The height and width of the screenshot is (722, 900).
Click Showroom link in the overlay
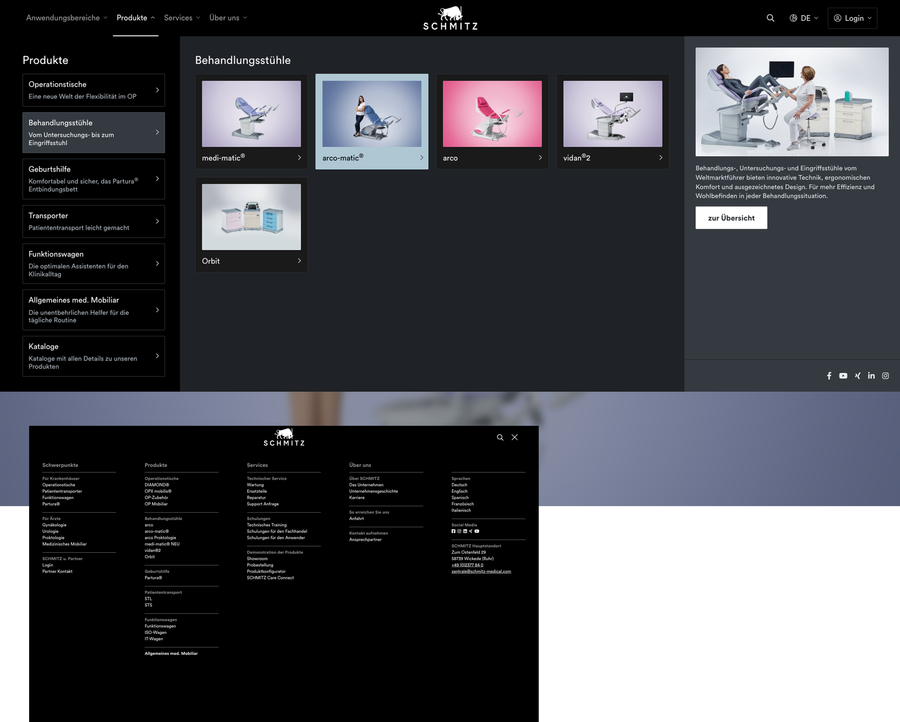point(257,559)
